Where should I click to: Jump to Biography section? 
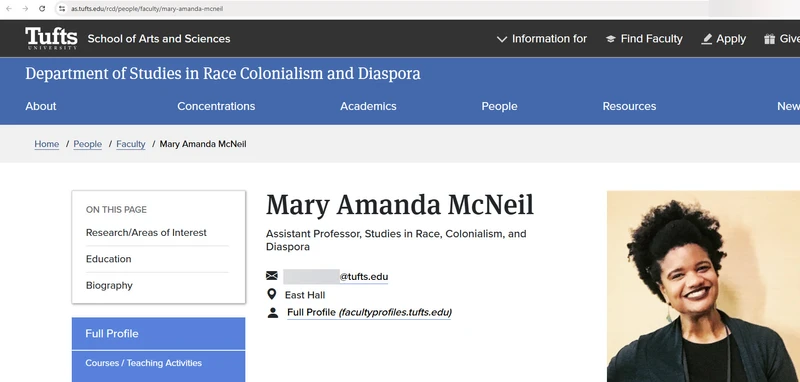(x=109, y=286)
